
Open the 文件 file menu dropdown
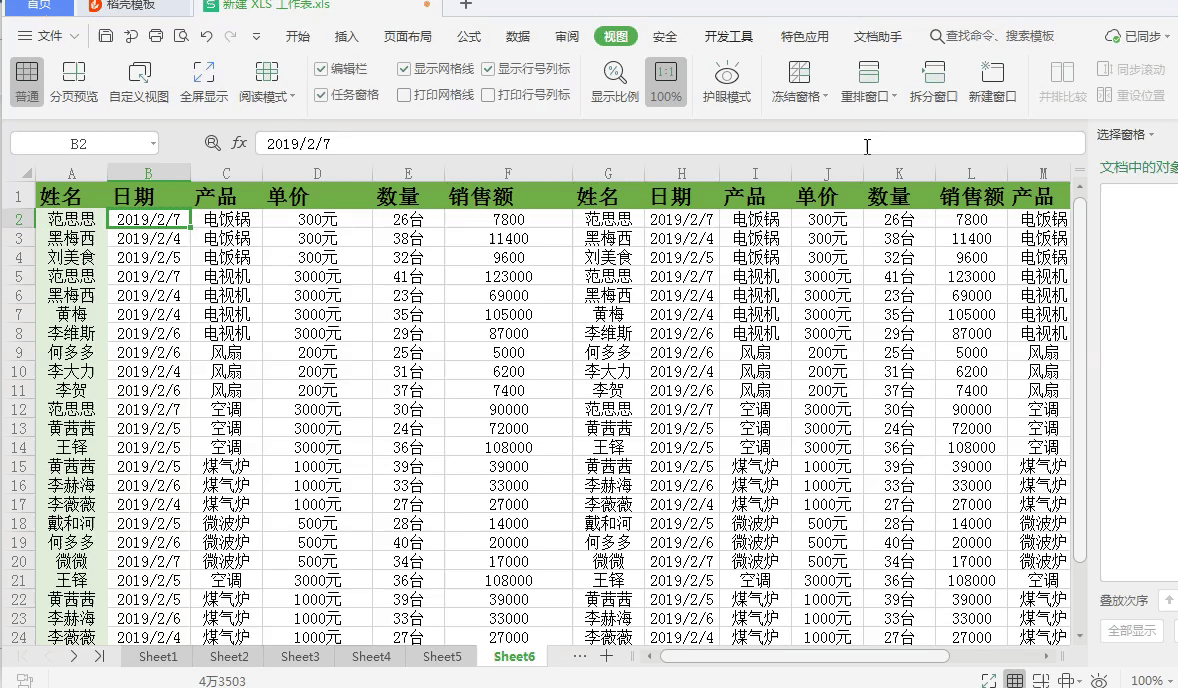click(48, 35)
